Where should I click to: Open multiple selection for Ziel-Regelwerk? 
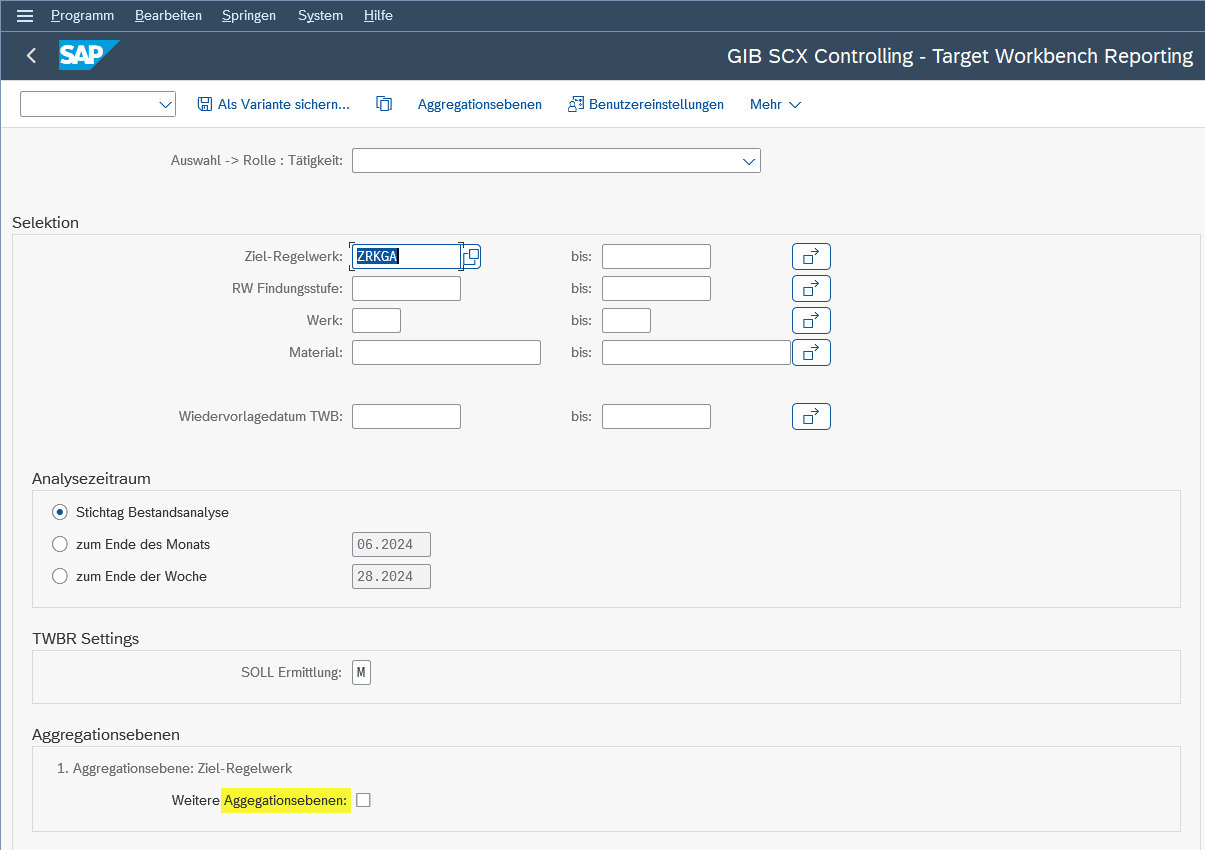811,257
